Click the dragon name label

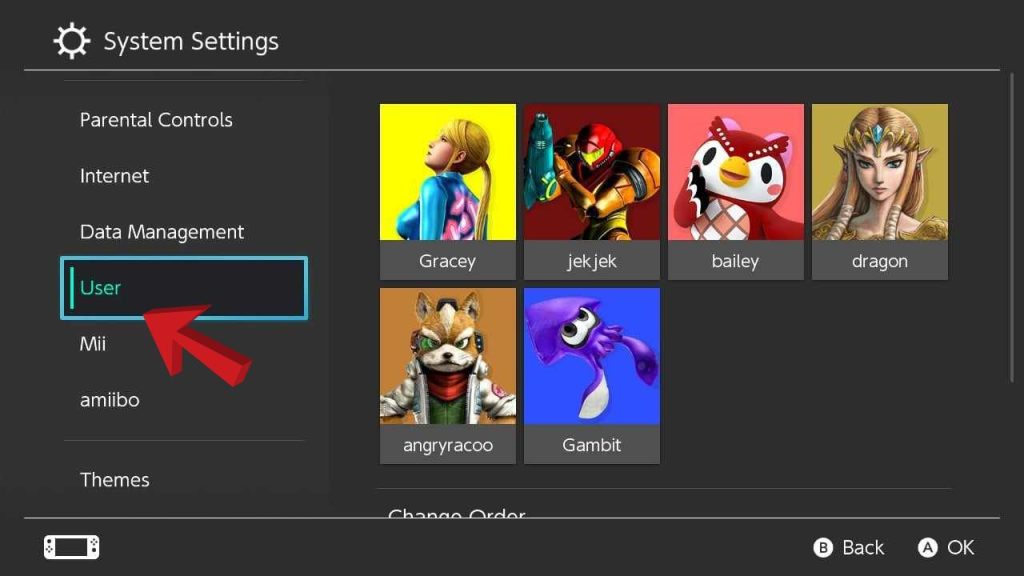(880, 261)
